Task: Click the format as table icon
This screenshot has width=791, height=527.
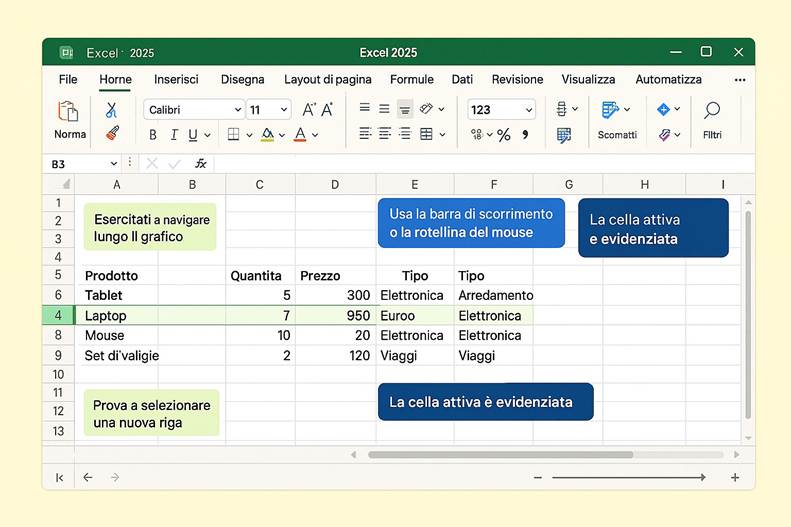Action: 563,135
